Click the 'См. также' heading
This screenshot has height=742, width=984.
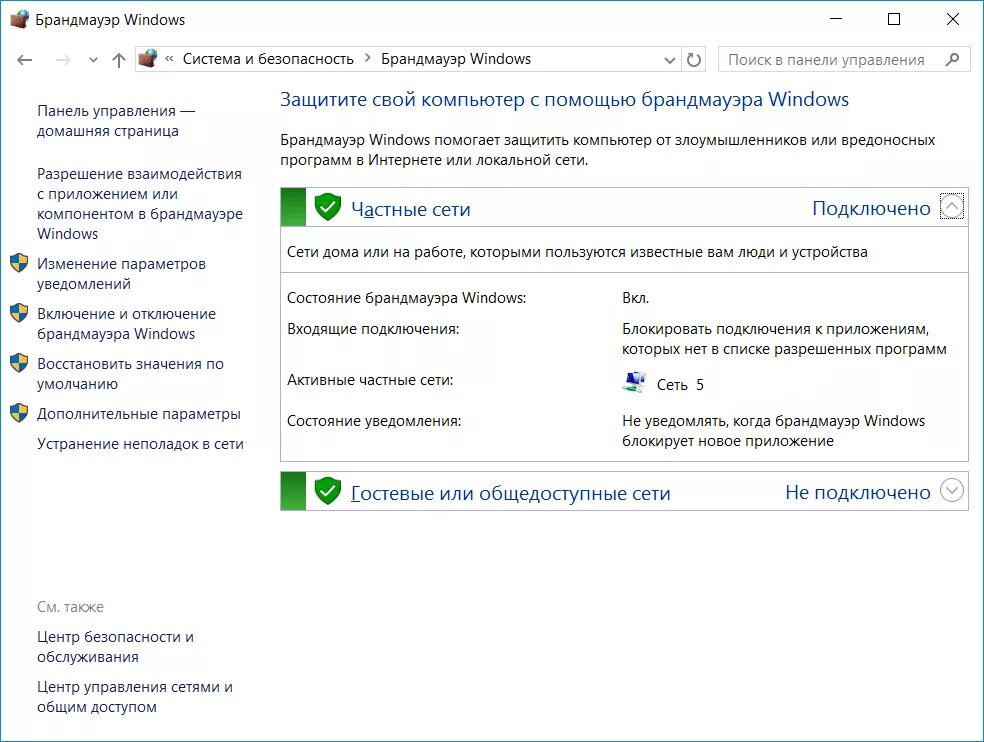click(x=70, y=607)
